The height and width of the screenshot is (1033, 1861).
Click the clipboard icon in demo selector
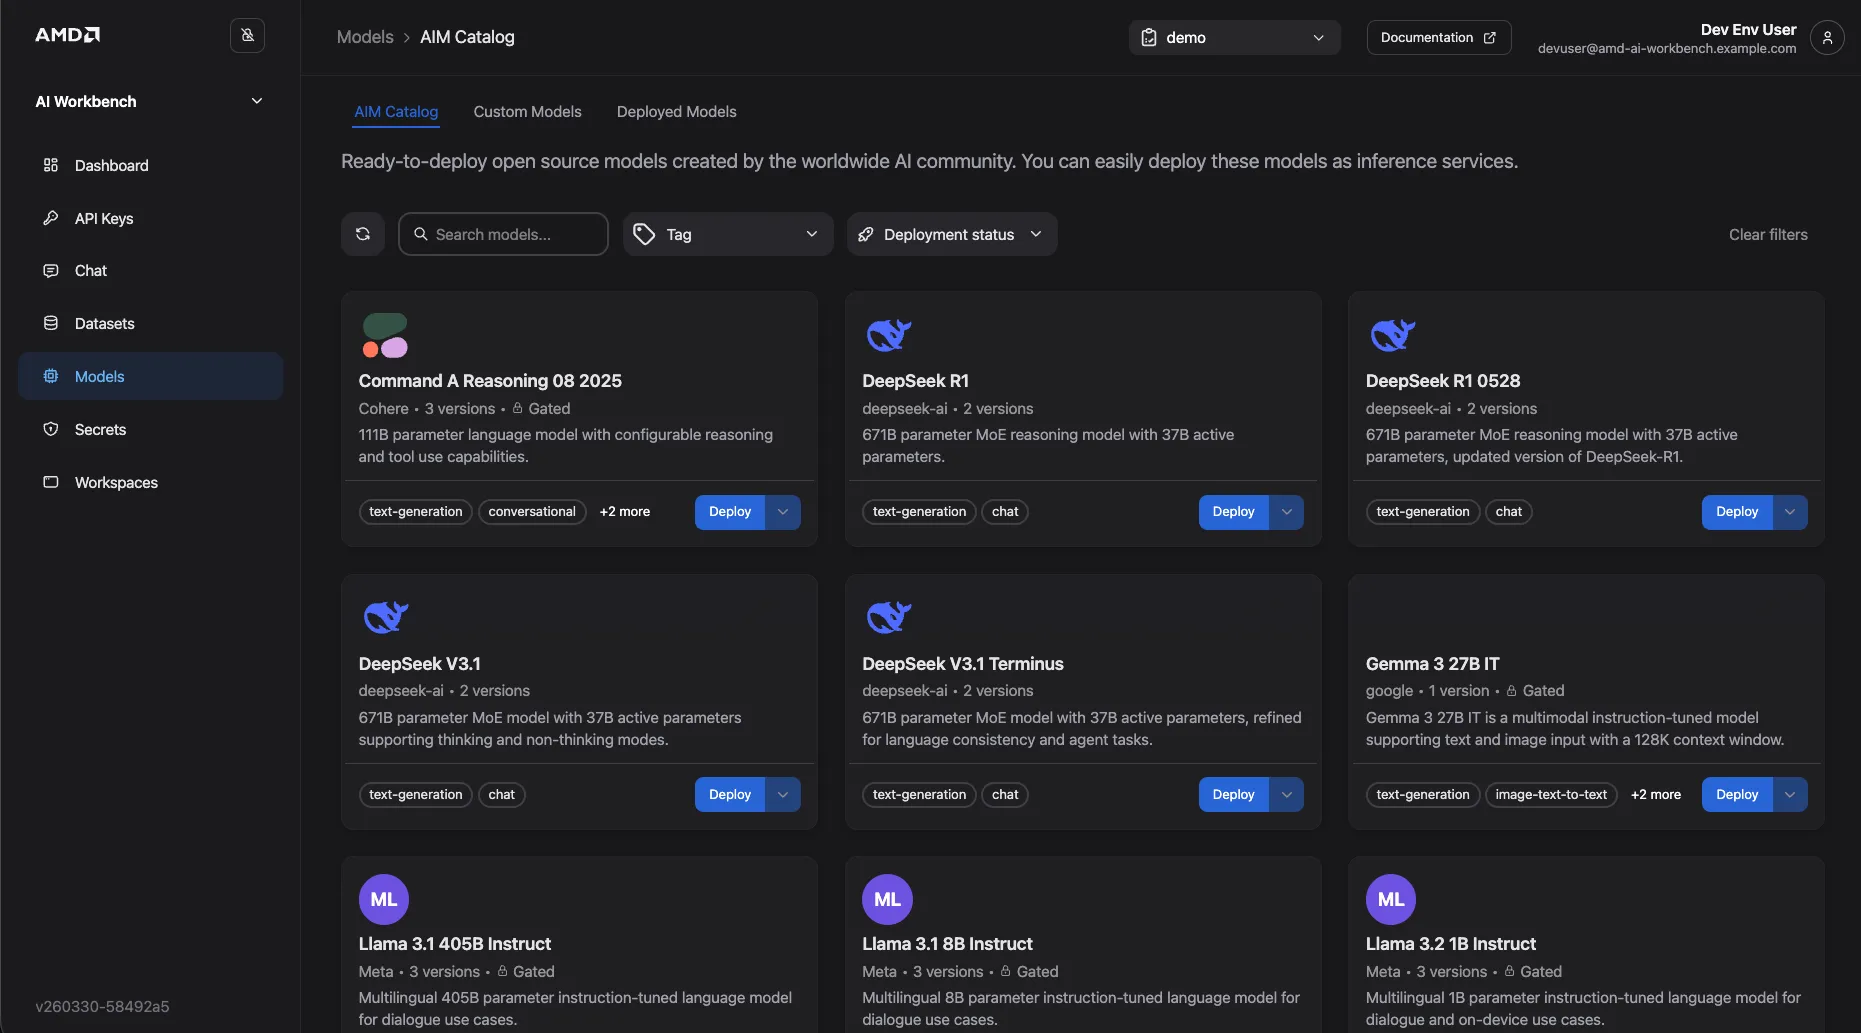(x=1149, y=37)
